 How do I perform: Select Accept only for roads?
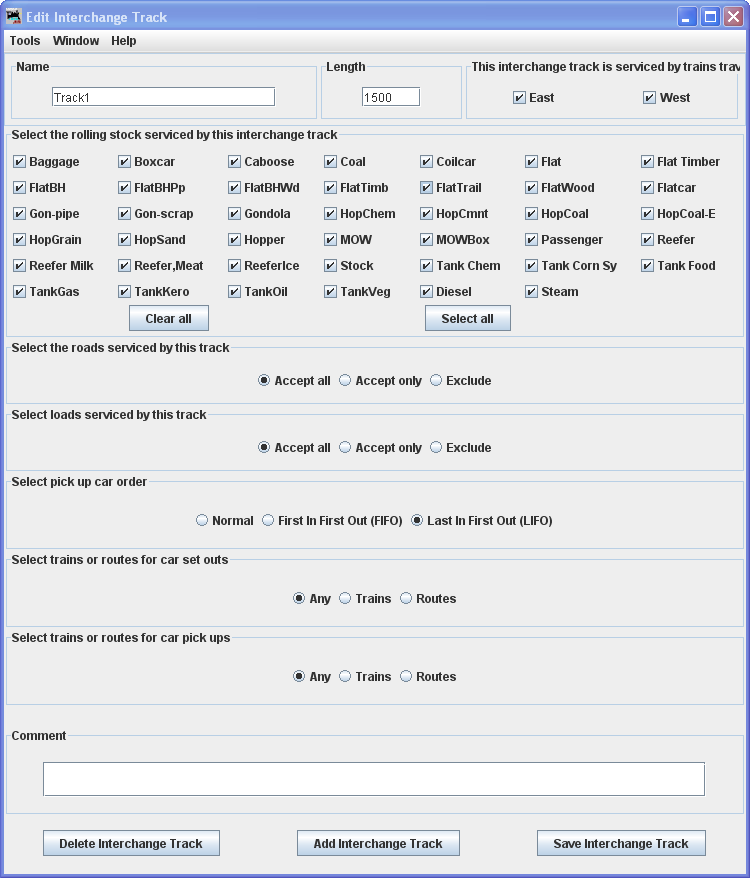(x=345, y=381)
